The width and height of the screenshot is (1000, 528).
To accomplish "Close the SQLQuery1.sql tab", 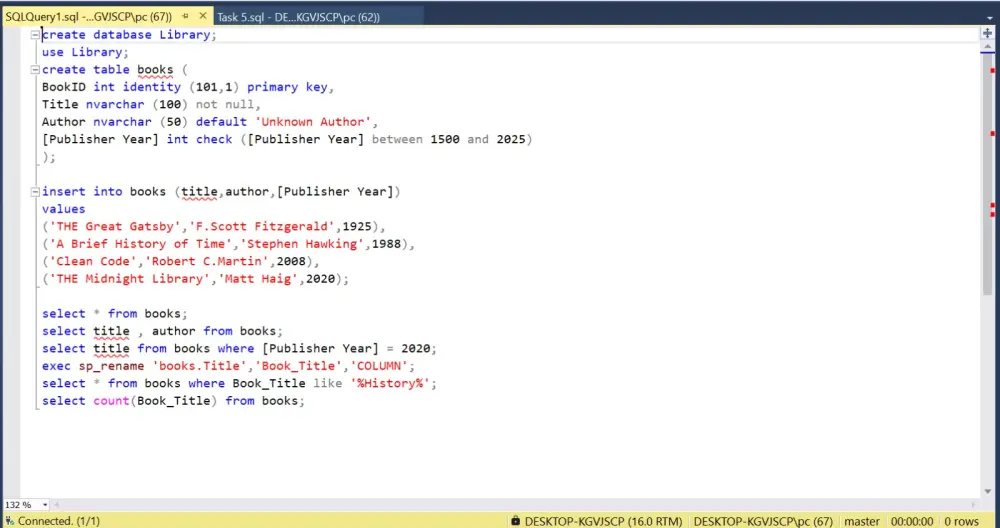I will 203,17.
